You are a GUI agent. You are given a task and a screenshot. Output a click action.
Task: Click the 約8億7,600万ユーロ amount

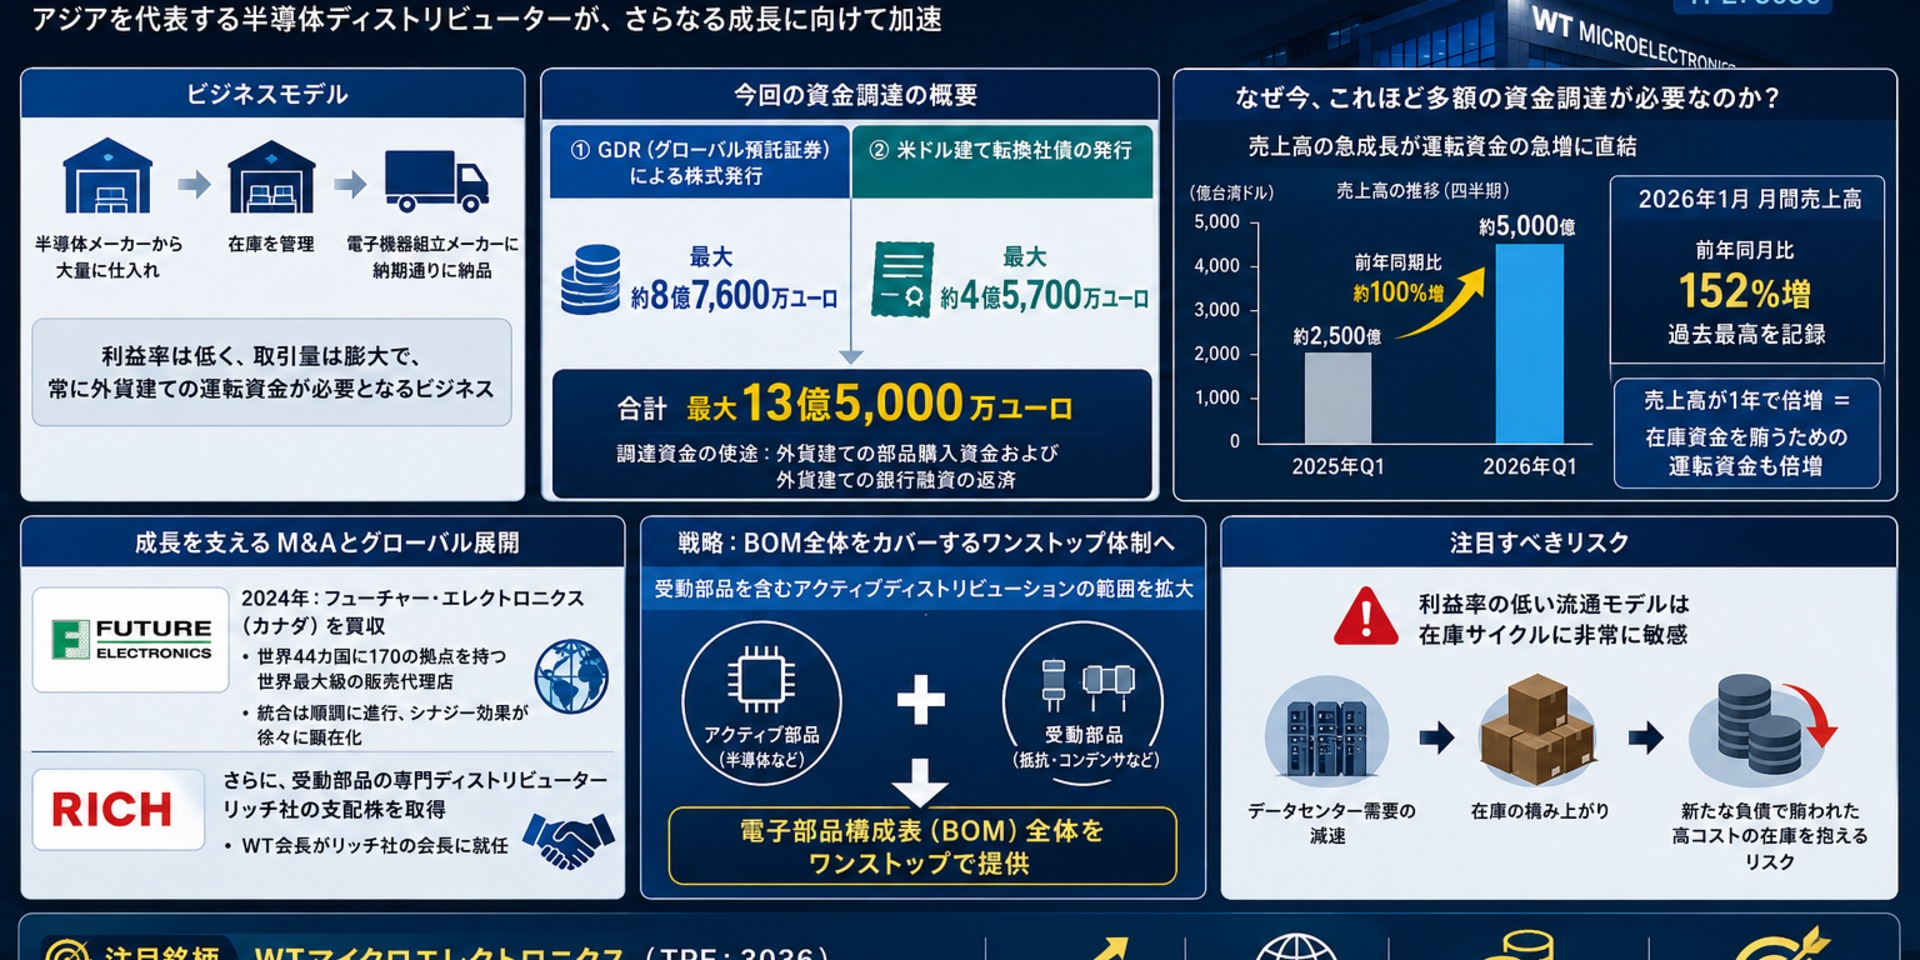coord(734,296)
